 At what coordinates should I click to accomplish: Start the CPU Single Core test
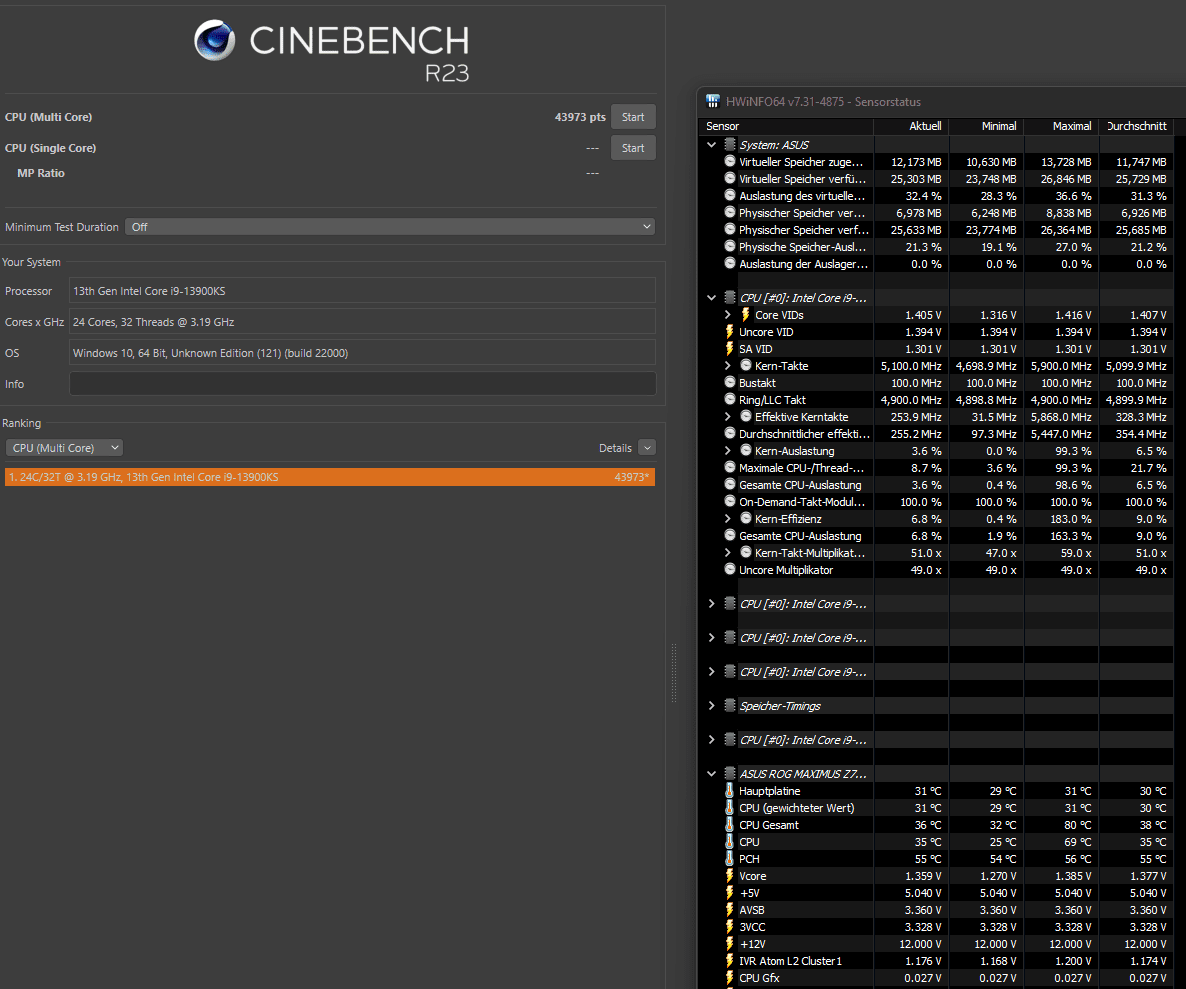pyautogui.click(x=633, y=148)
